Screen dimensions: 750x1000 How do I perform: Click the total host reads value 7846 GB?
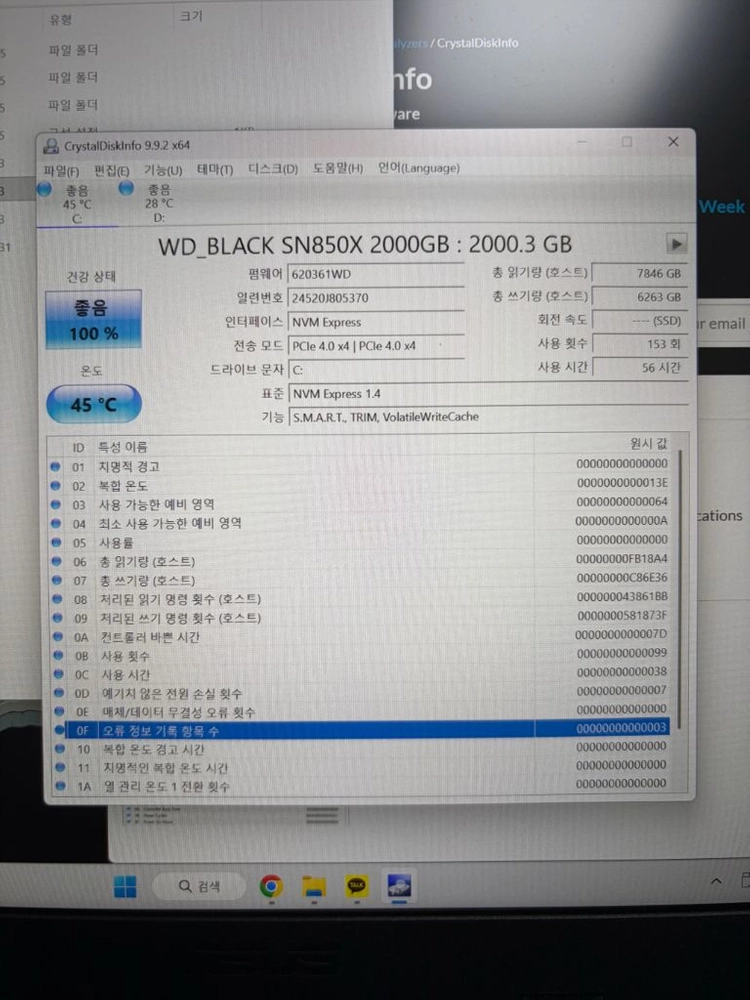(x=639, y=274)
